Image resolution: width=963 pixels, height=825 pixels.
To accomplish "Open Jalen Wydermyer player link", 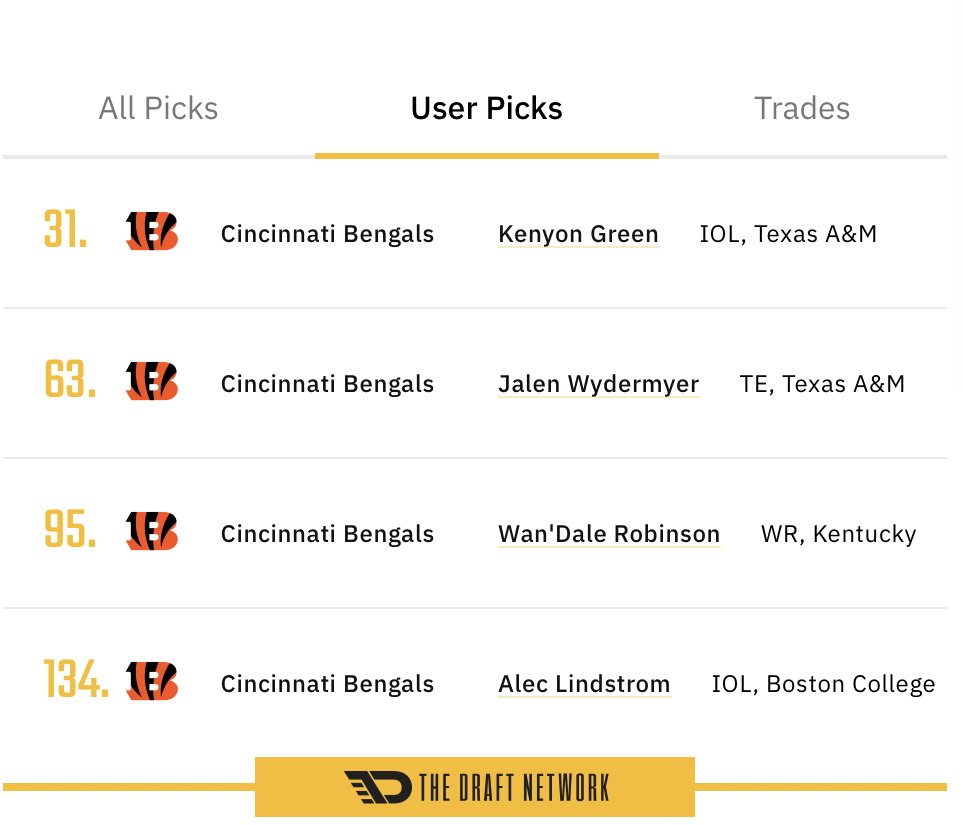I will coord(599,384).
